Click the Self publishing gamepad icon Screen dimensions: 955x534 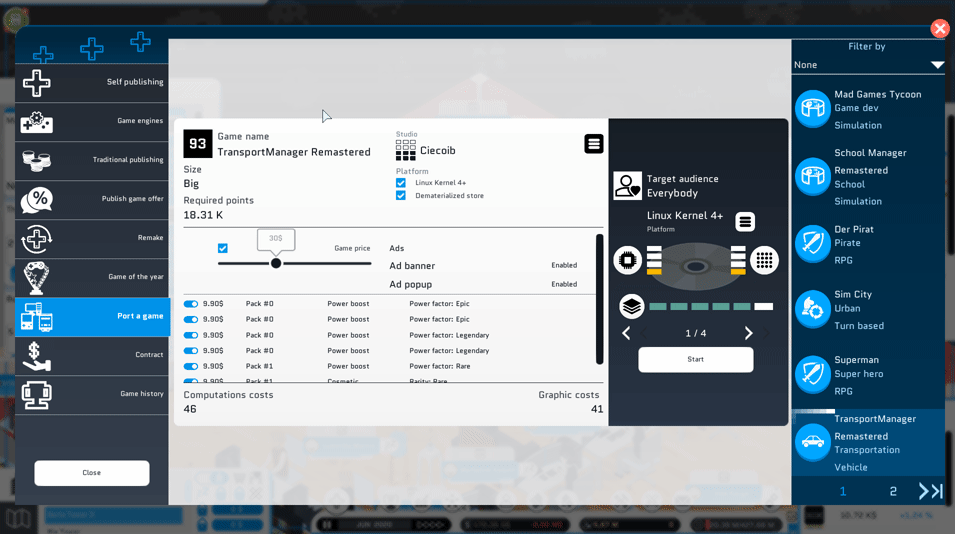tap(37, 83)
